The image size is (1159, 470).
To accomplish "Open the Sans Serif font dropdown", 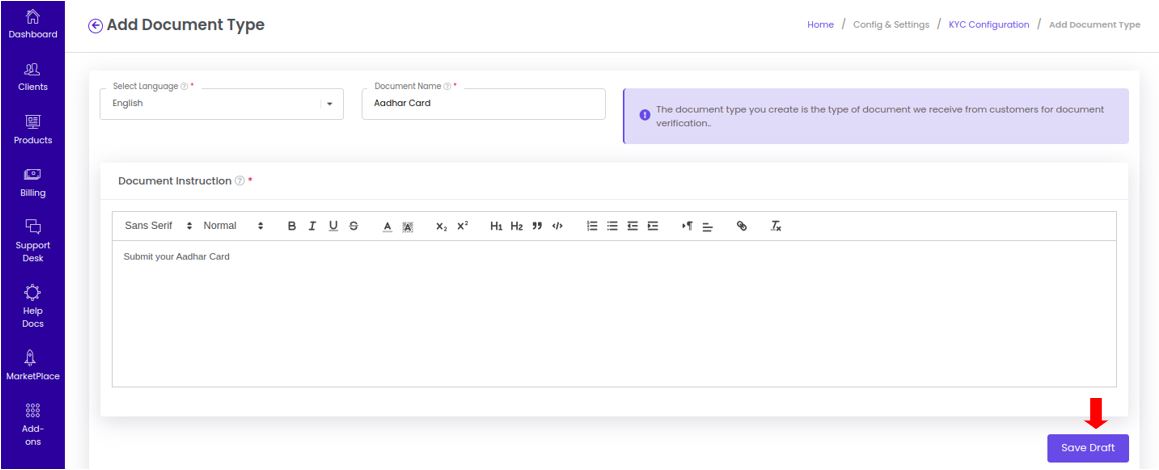I will [158, 226].
